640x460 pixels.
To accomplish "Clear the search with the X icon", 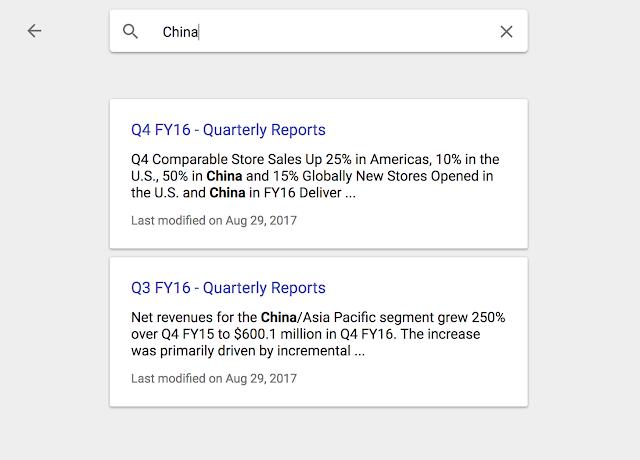I will coord(506,31).
